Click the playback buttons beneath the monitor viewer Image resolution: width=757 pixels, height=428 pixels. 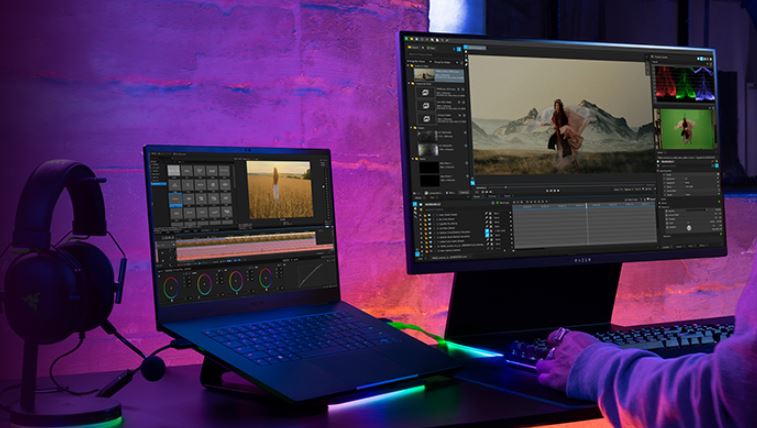(x=552, y=190)
